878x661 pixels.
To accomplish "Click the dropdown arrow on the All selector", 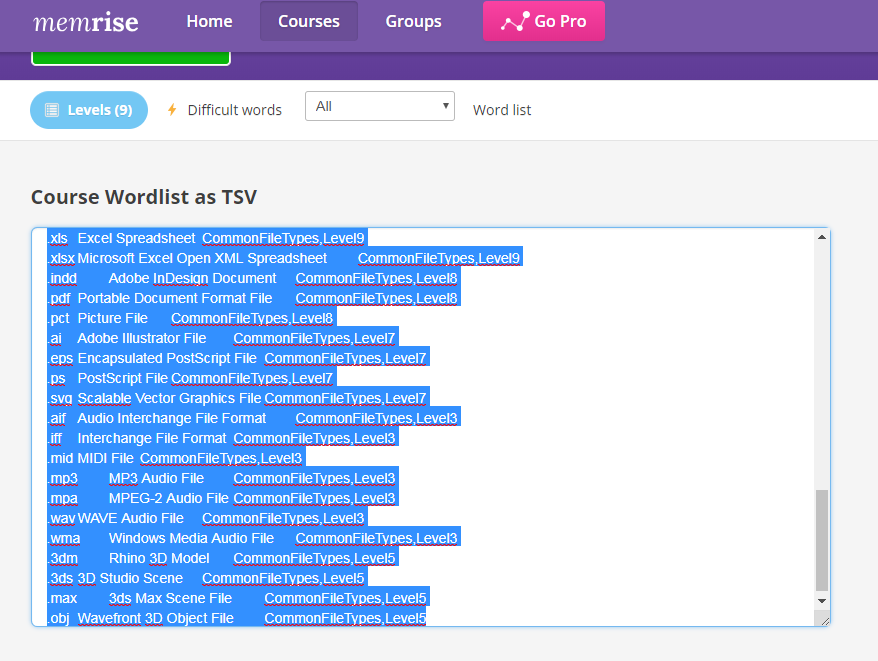I will (446, 105).
